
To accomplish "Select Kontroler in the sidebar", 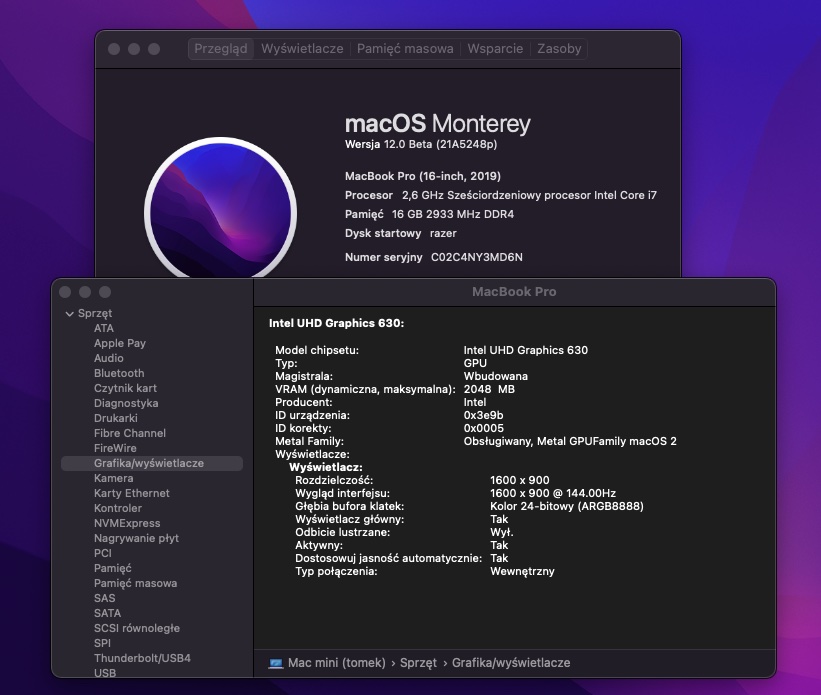I will 118,508.
